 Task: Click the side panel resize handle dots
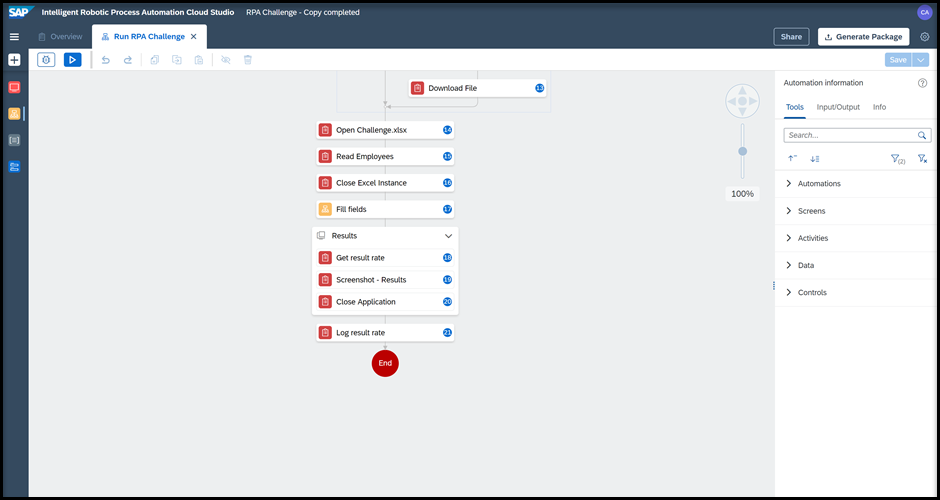[x=774, y=286]
